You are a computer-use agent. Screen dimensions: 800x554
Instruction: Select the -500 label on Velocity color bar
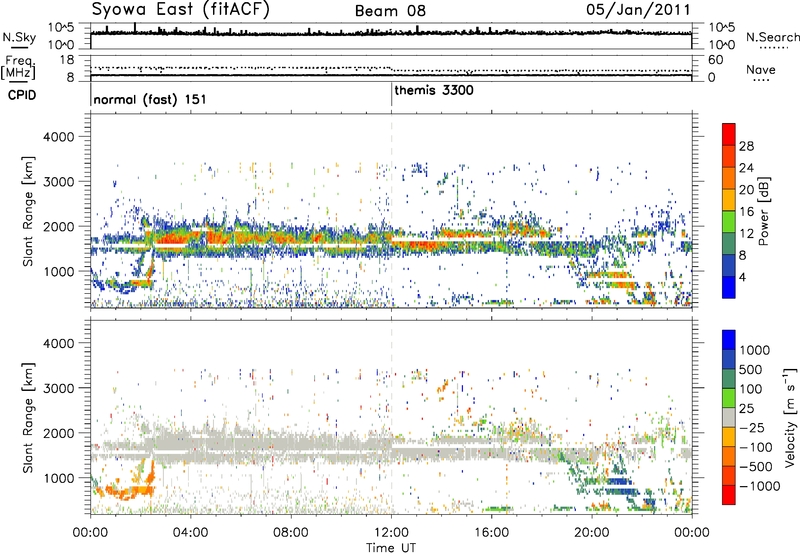coord(758,466)
